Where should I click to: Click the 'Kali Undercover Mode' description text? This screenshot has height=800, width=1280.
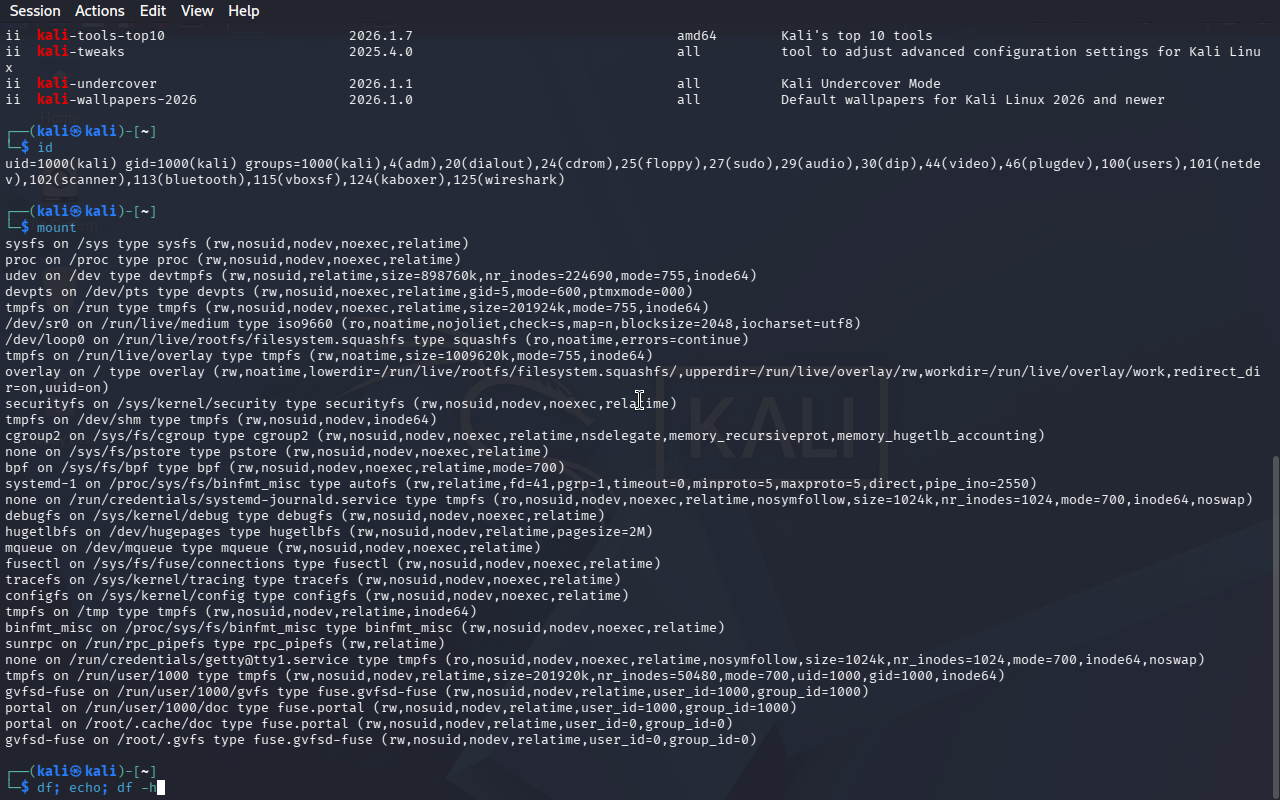(x=860, y=84)
